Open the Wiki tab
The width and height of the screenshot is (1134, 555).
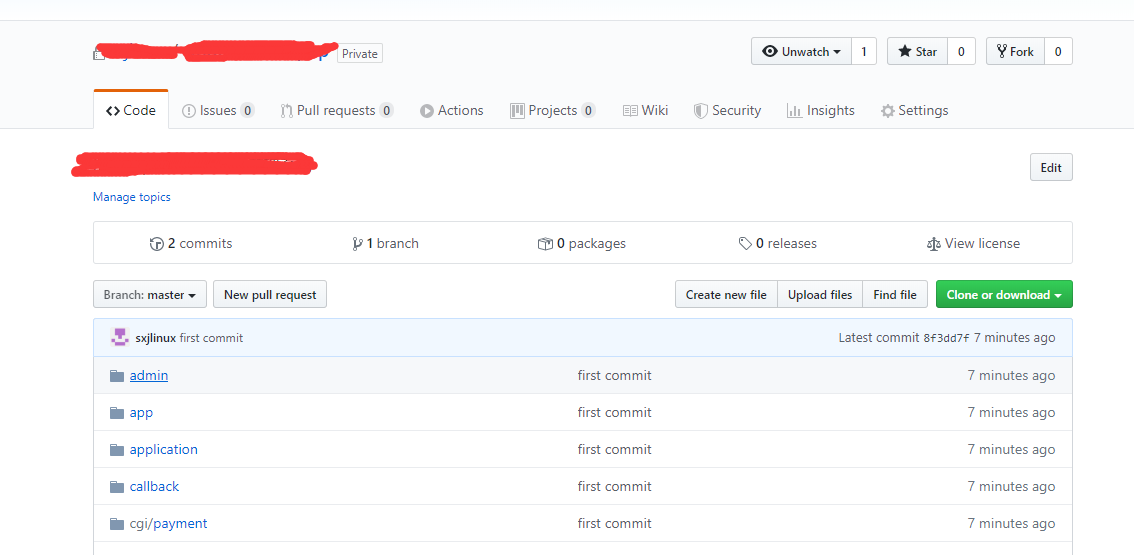pos(645,111)
